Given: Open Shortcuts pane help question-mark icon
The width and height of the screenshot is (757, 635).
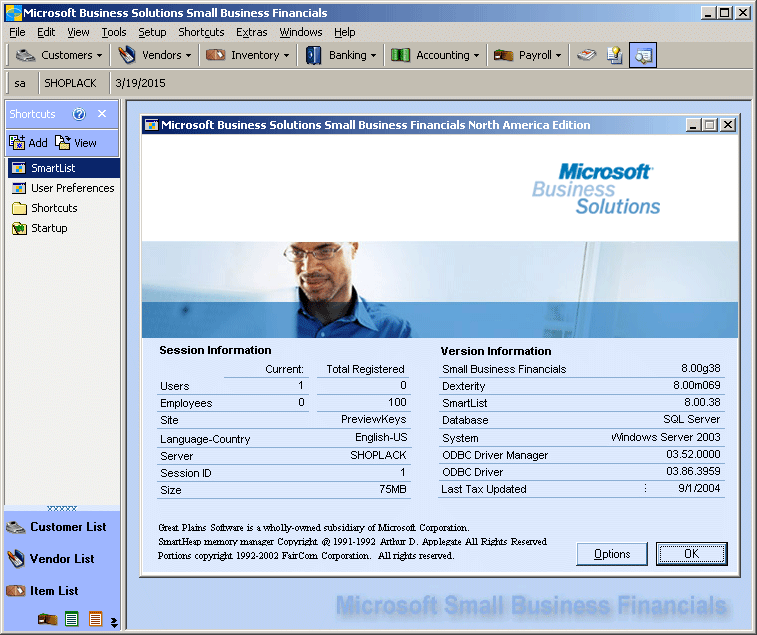Looking at the screenshot, I should [x=79, y=114].
